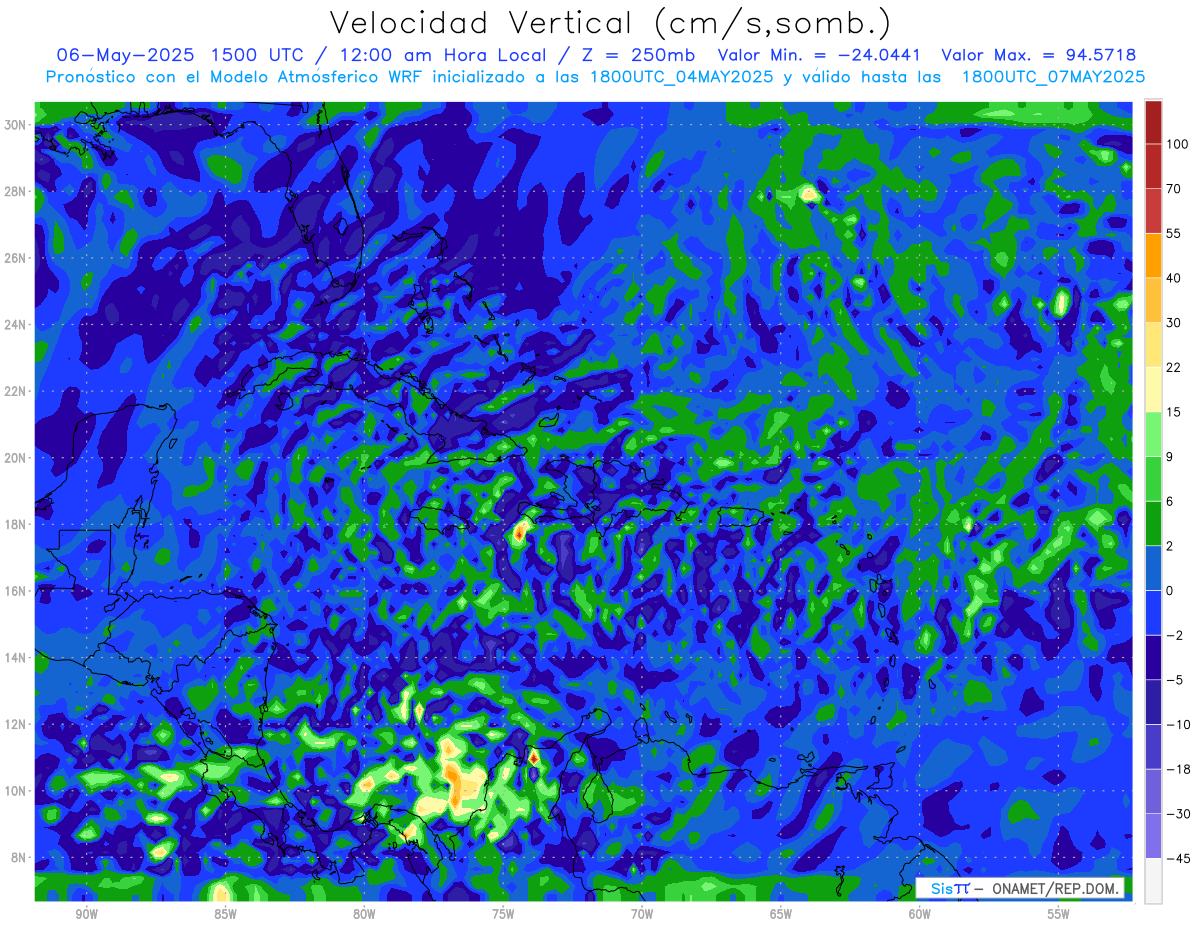Screen dimensions: 1200x927
Task: Click the '65W' longitude label
Action: click(x=781, y=914)
